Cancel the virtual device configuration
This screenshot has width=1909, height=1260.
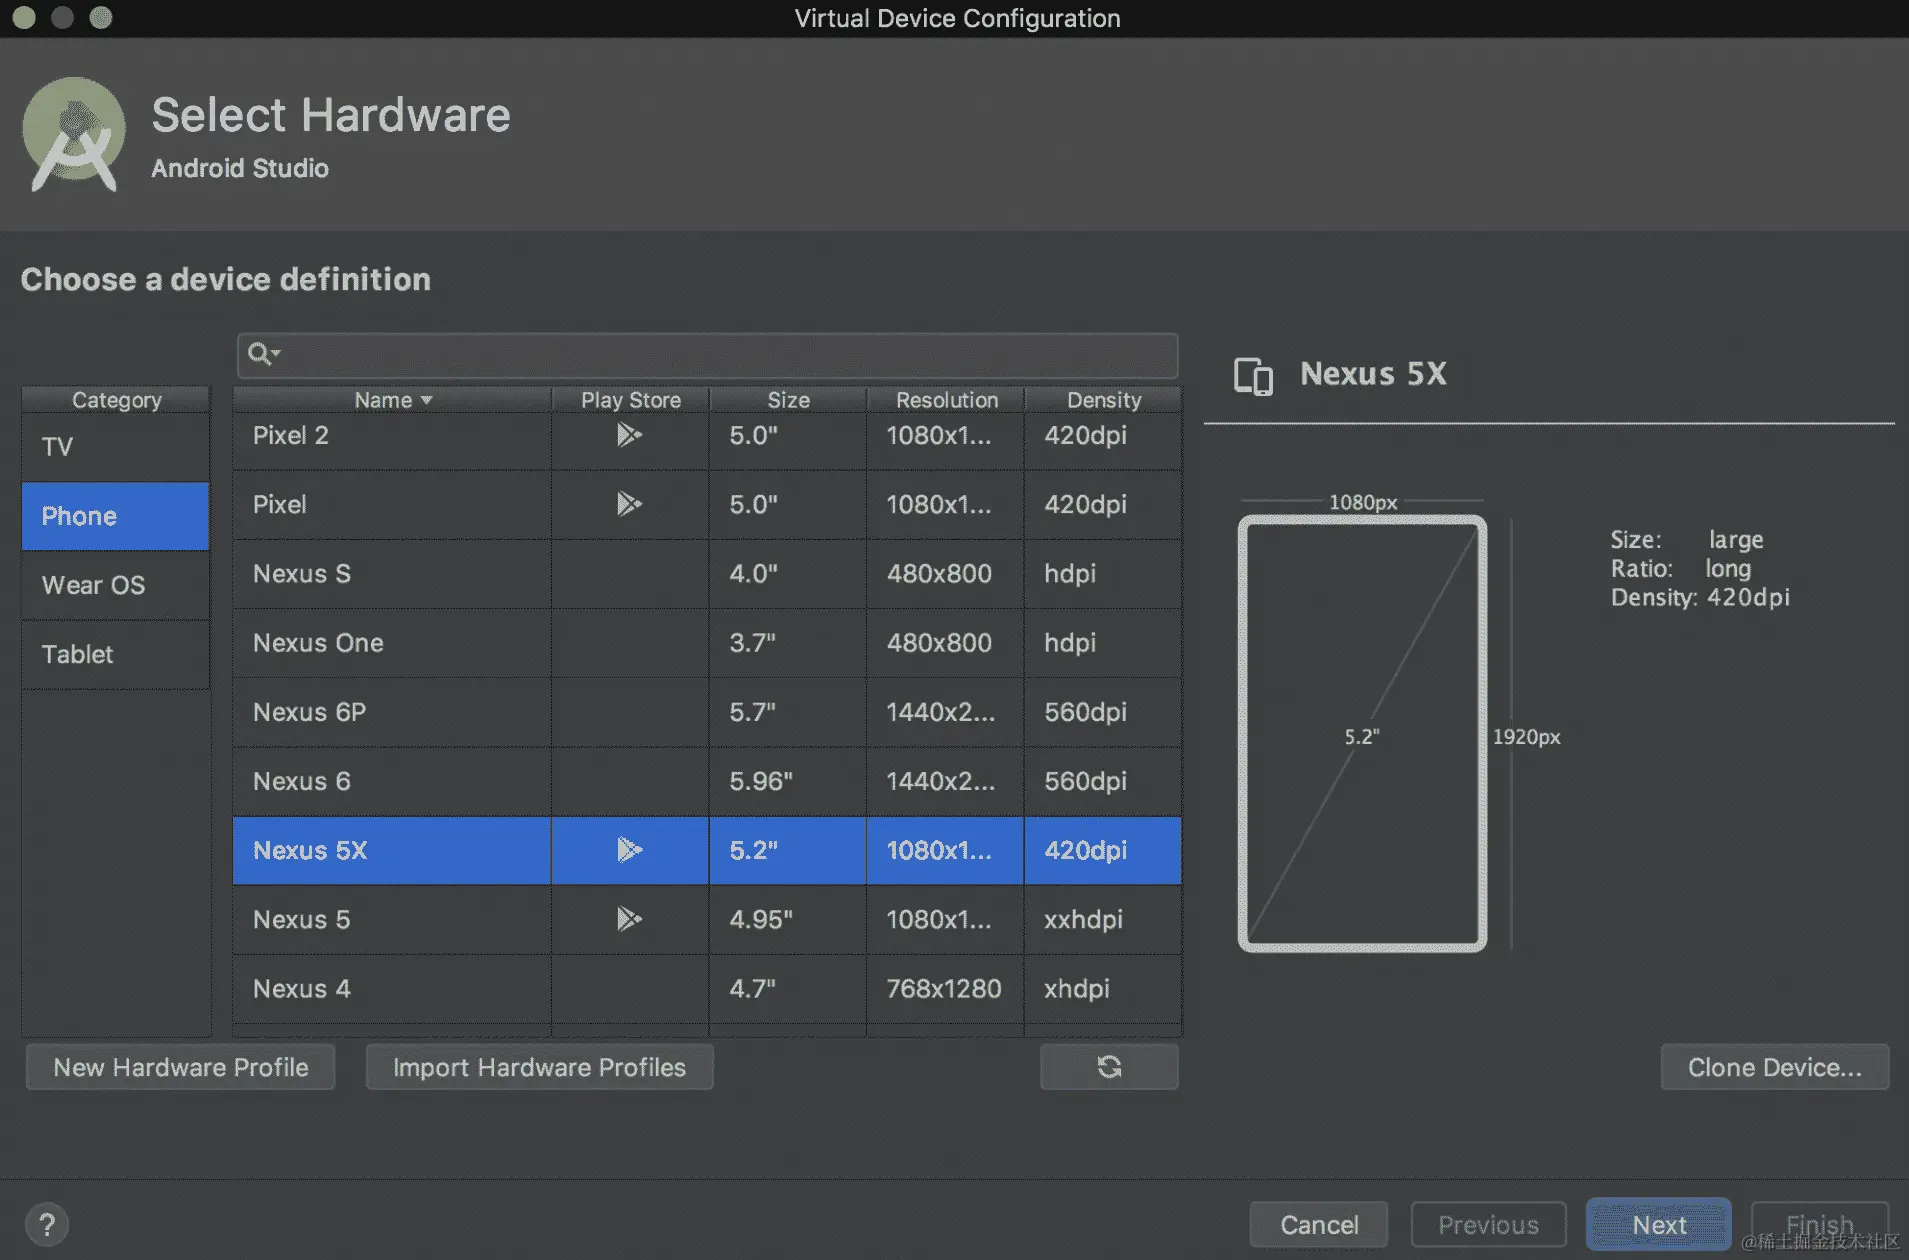click(1319, 1225)
